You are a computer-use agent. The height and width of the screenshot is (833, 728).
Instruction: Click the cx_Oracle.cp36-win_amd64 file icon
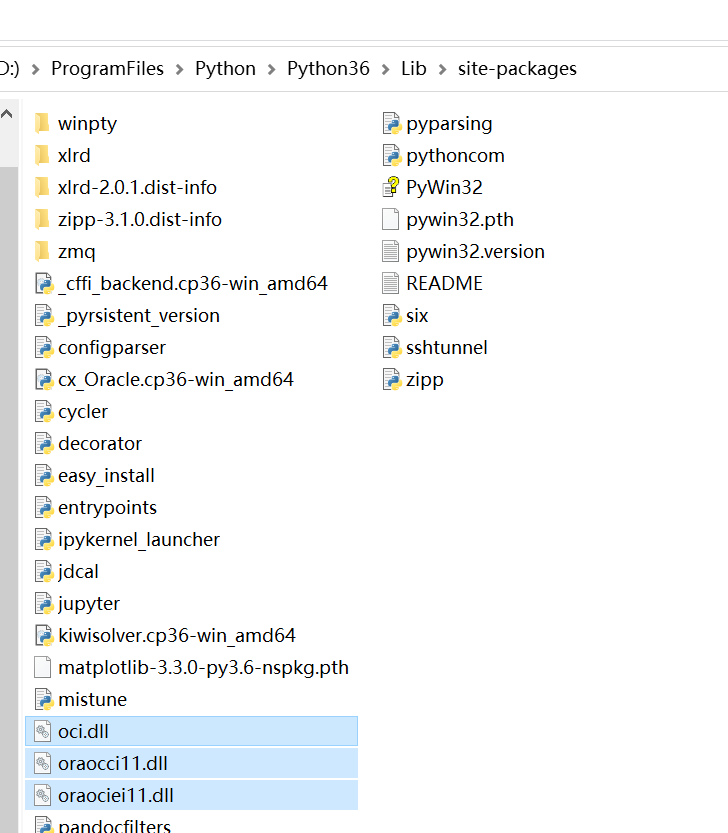[x=44, y=379]
